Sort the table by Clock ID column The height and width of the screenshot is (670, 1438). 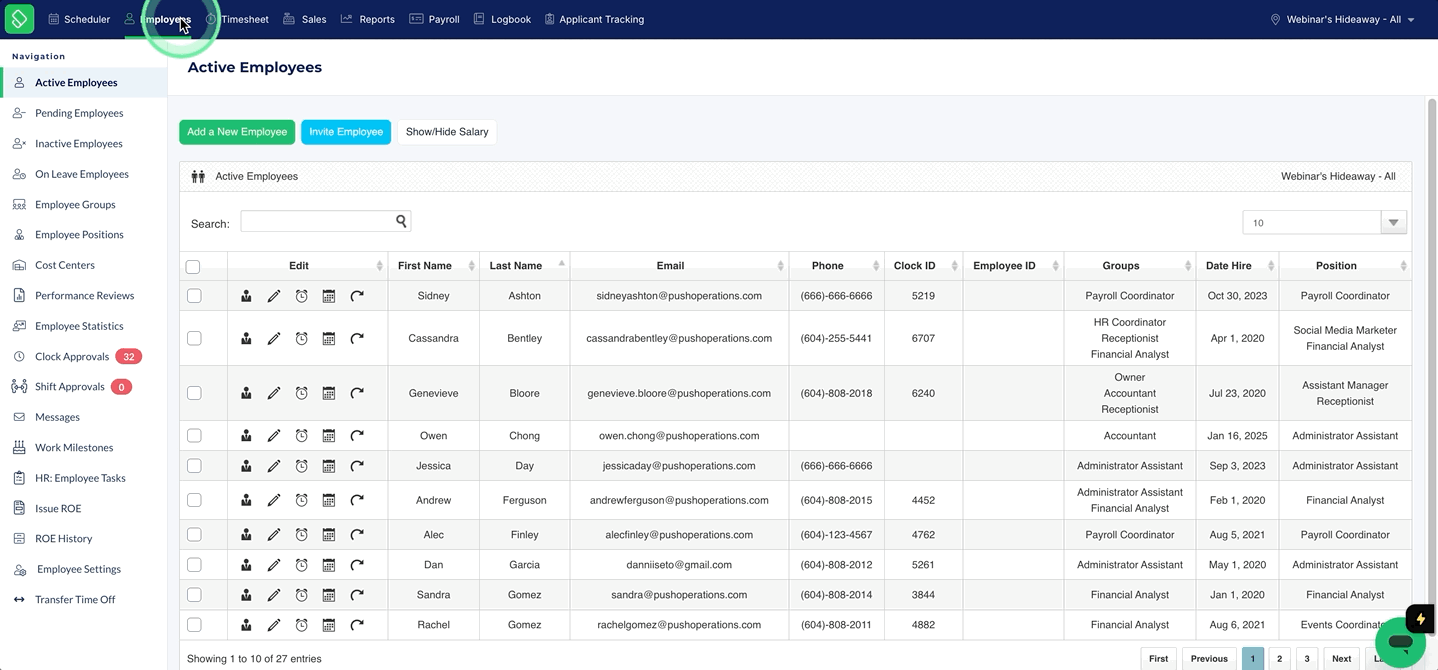point(923,266)
